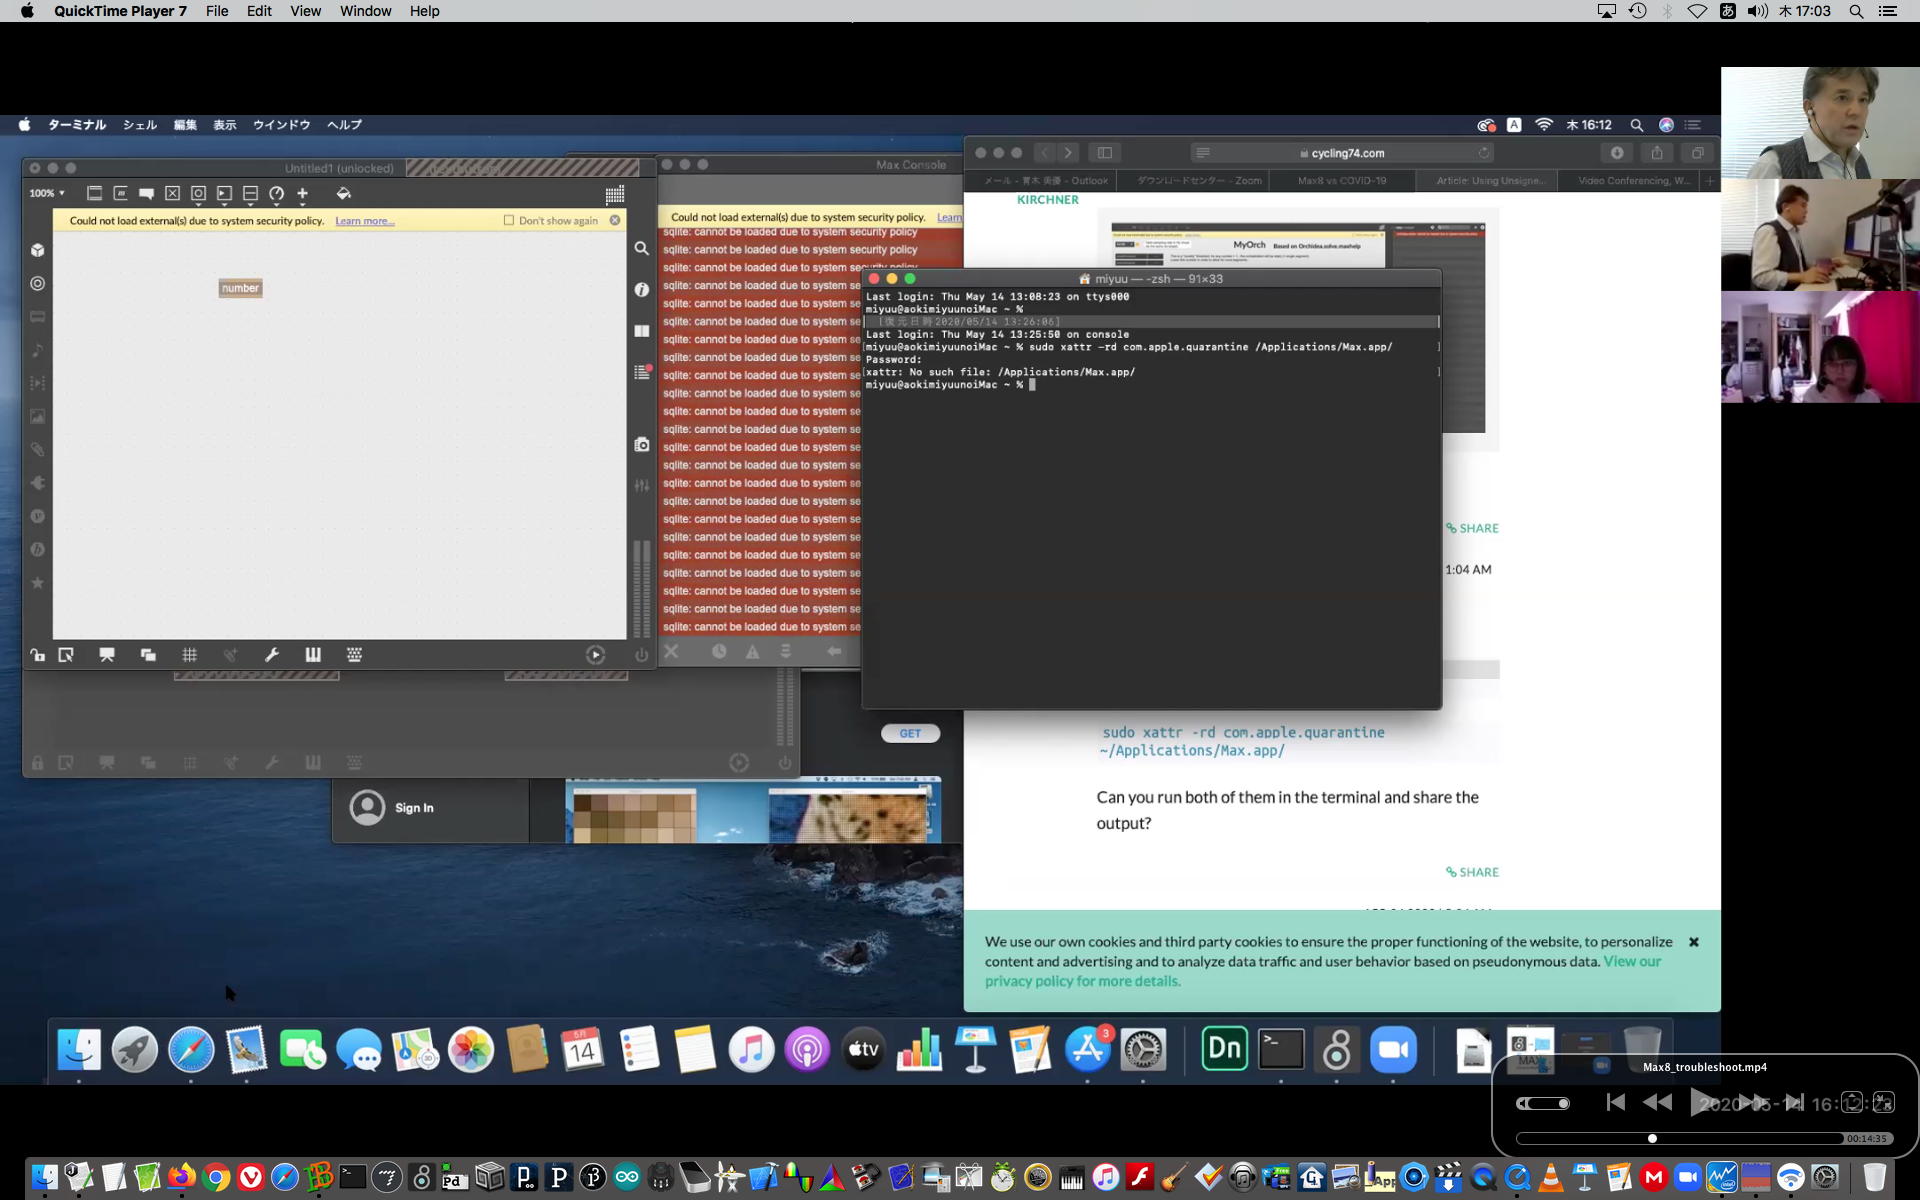This screenshot has width=1920, height=1200.
Task: Click the fit-to-screen size icon in controller
Action: [1852, 1102]
